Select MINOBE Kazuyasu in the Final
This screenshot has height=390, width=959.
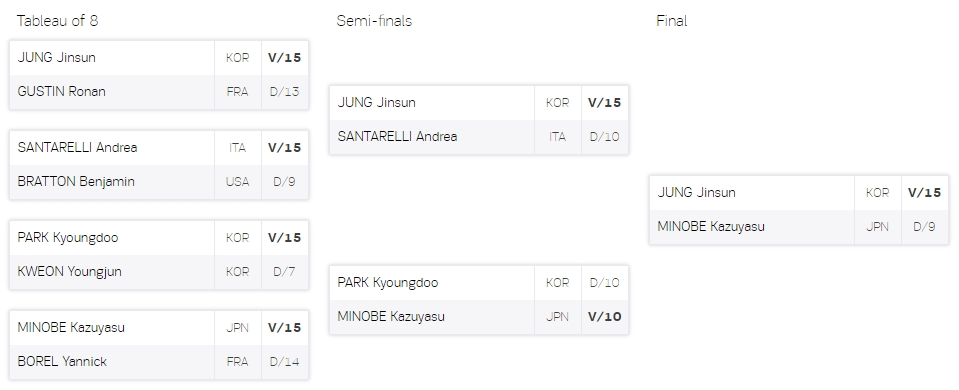[711, 226]
